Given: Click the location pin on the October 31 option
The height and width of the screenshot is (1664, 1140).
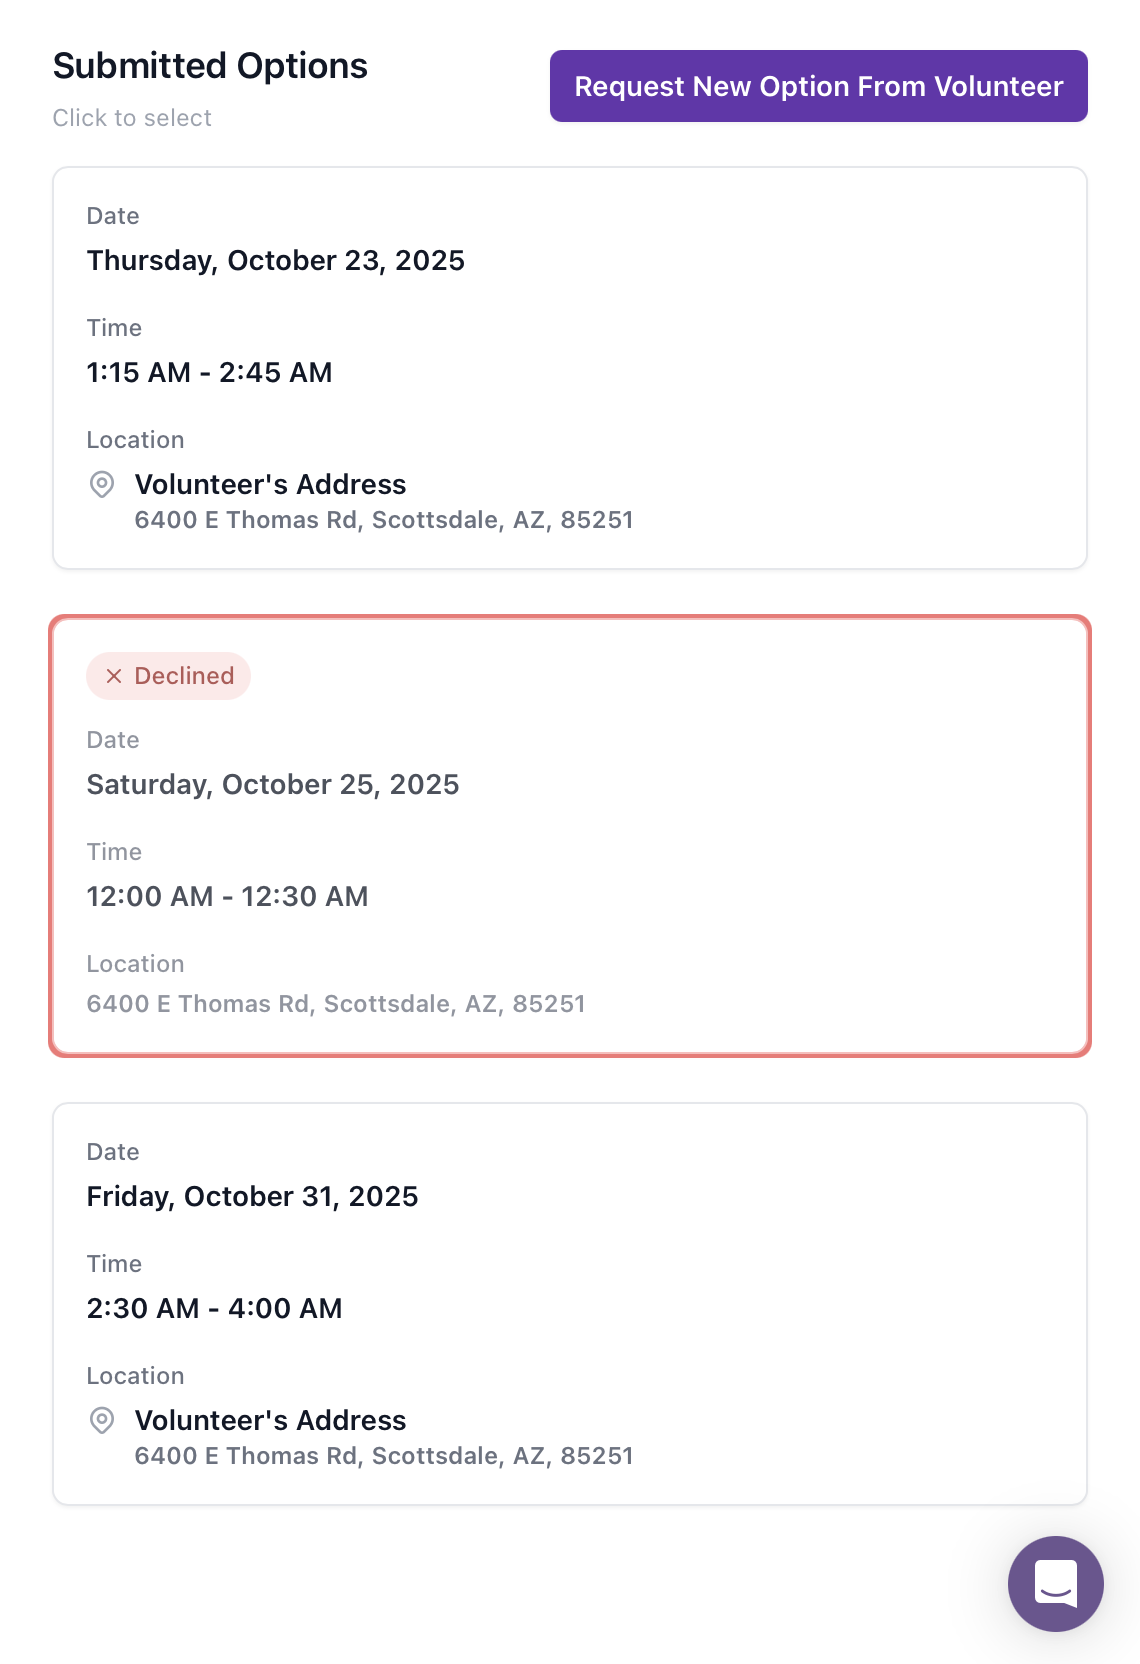Looking at the screenshot, I should pos(101,1421).
